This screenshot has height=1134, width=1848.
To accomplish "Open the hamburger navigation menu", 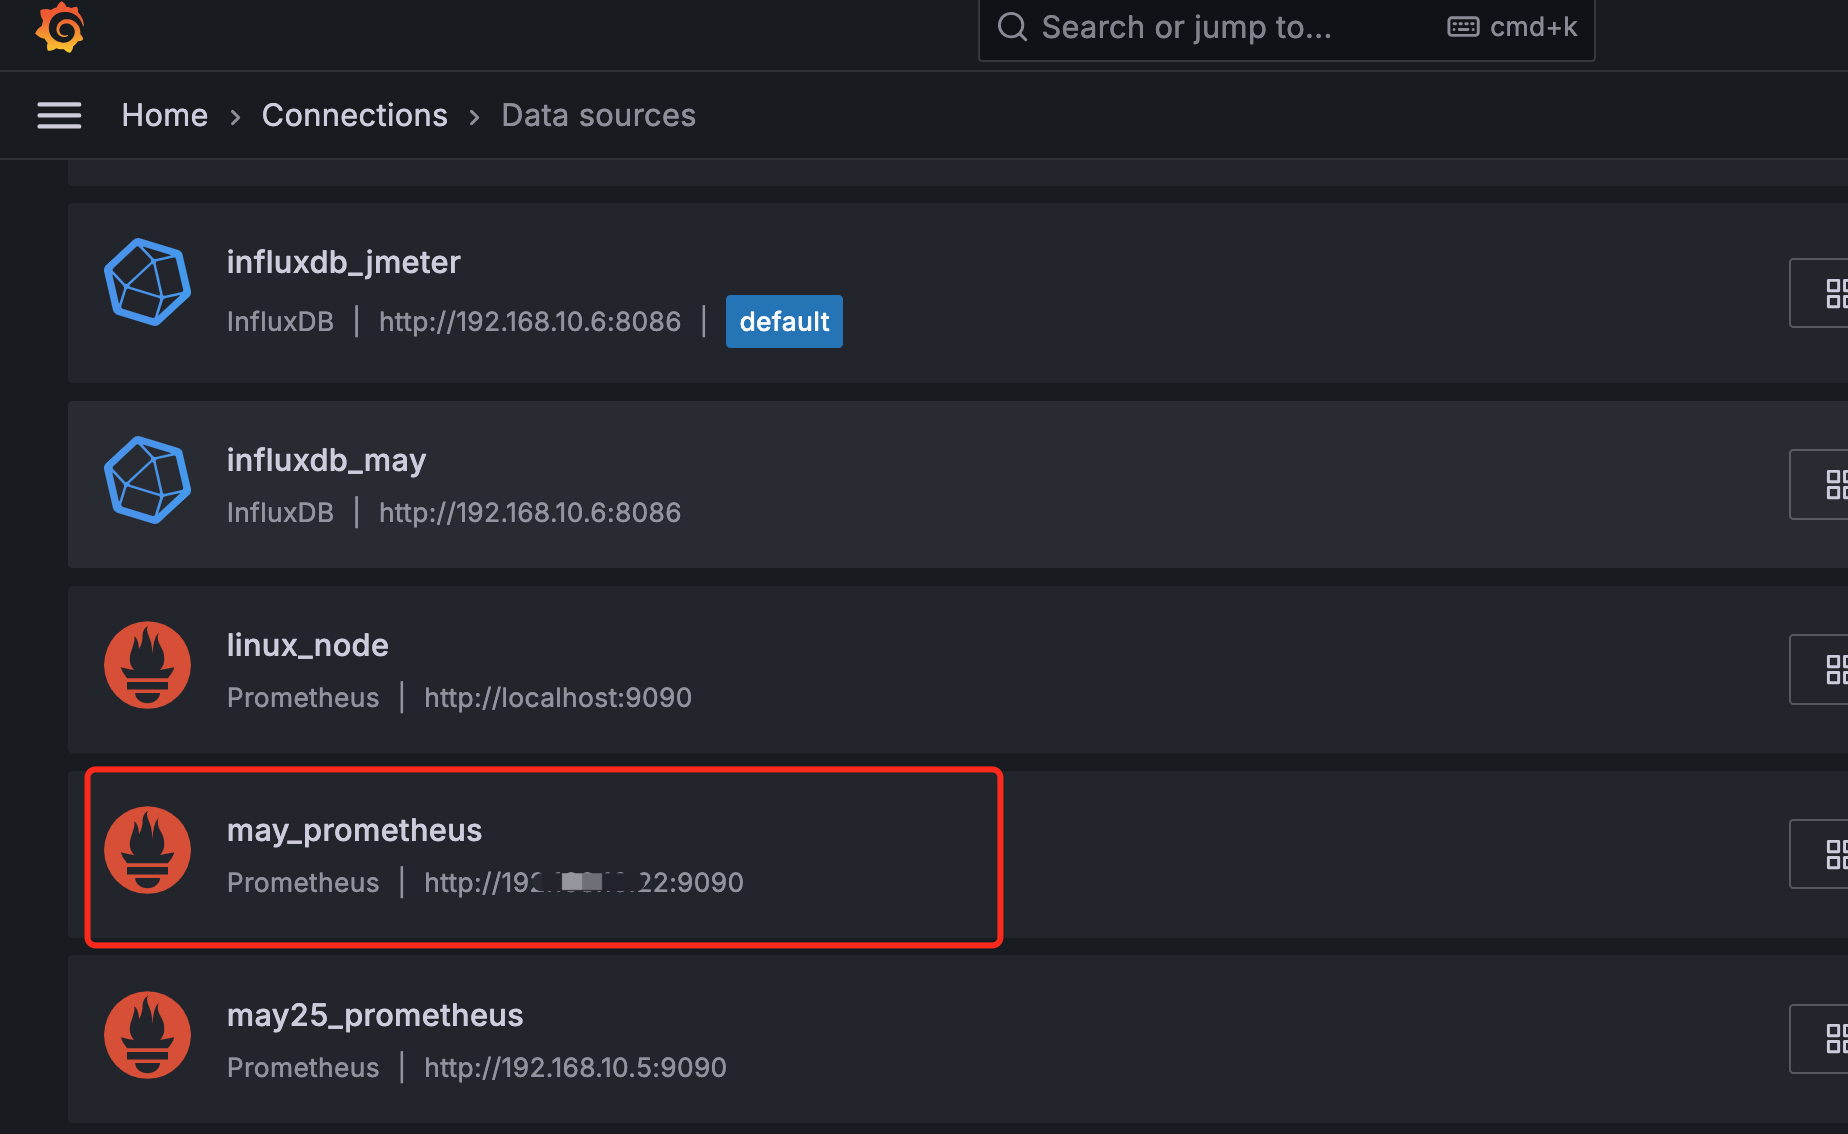I will [x=59, y=116].
